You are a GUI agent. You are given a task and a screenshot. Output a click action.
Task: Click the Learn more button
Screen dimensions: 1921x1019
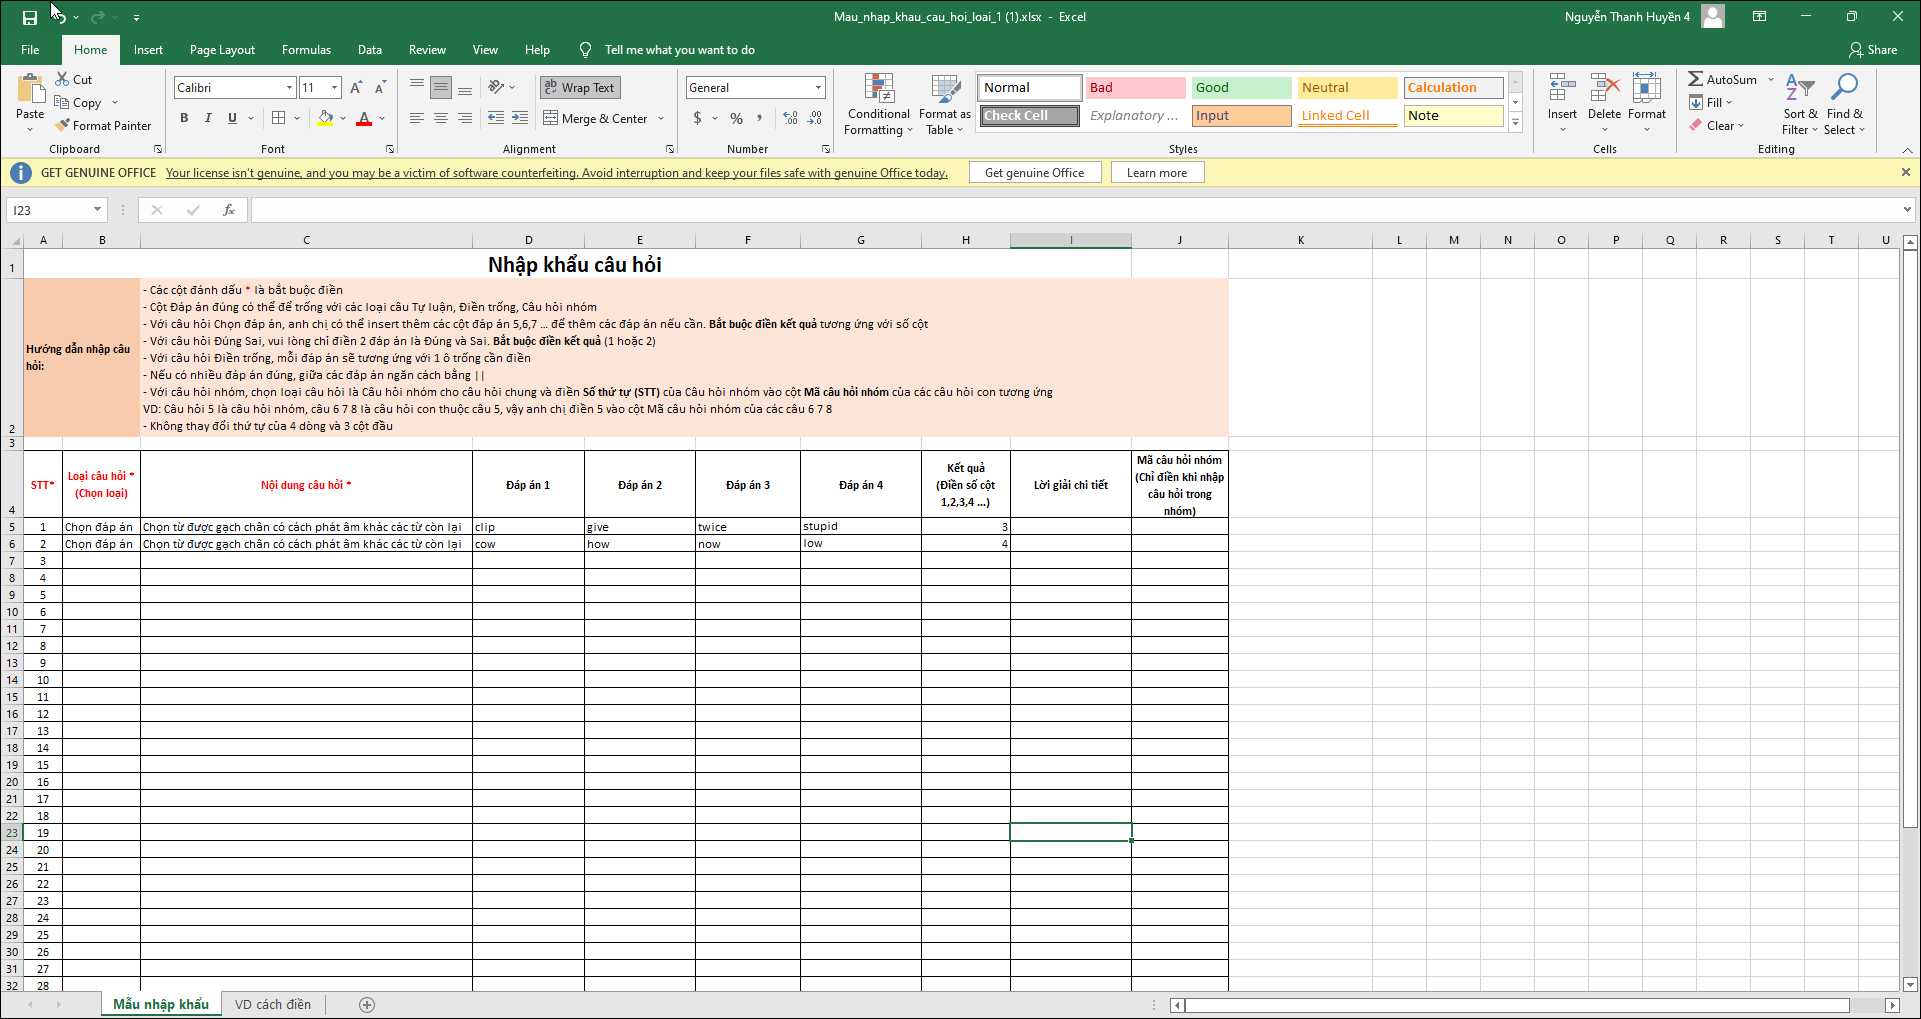point(1157,173)
